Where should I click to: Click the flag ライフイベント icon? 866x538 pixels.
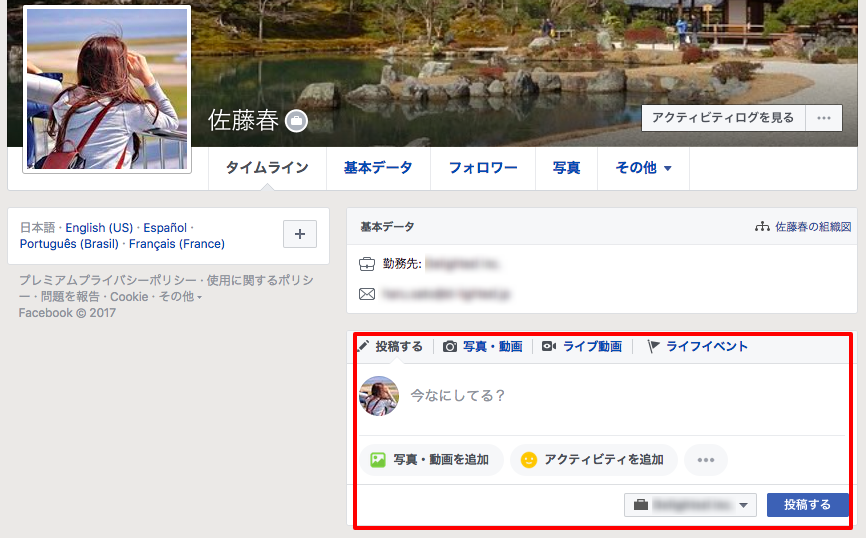(x=653, y=346)
